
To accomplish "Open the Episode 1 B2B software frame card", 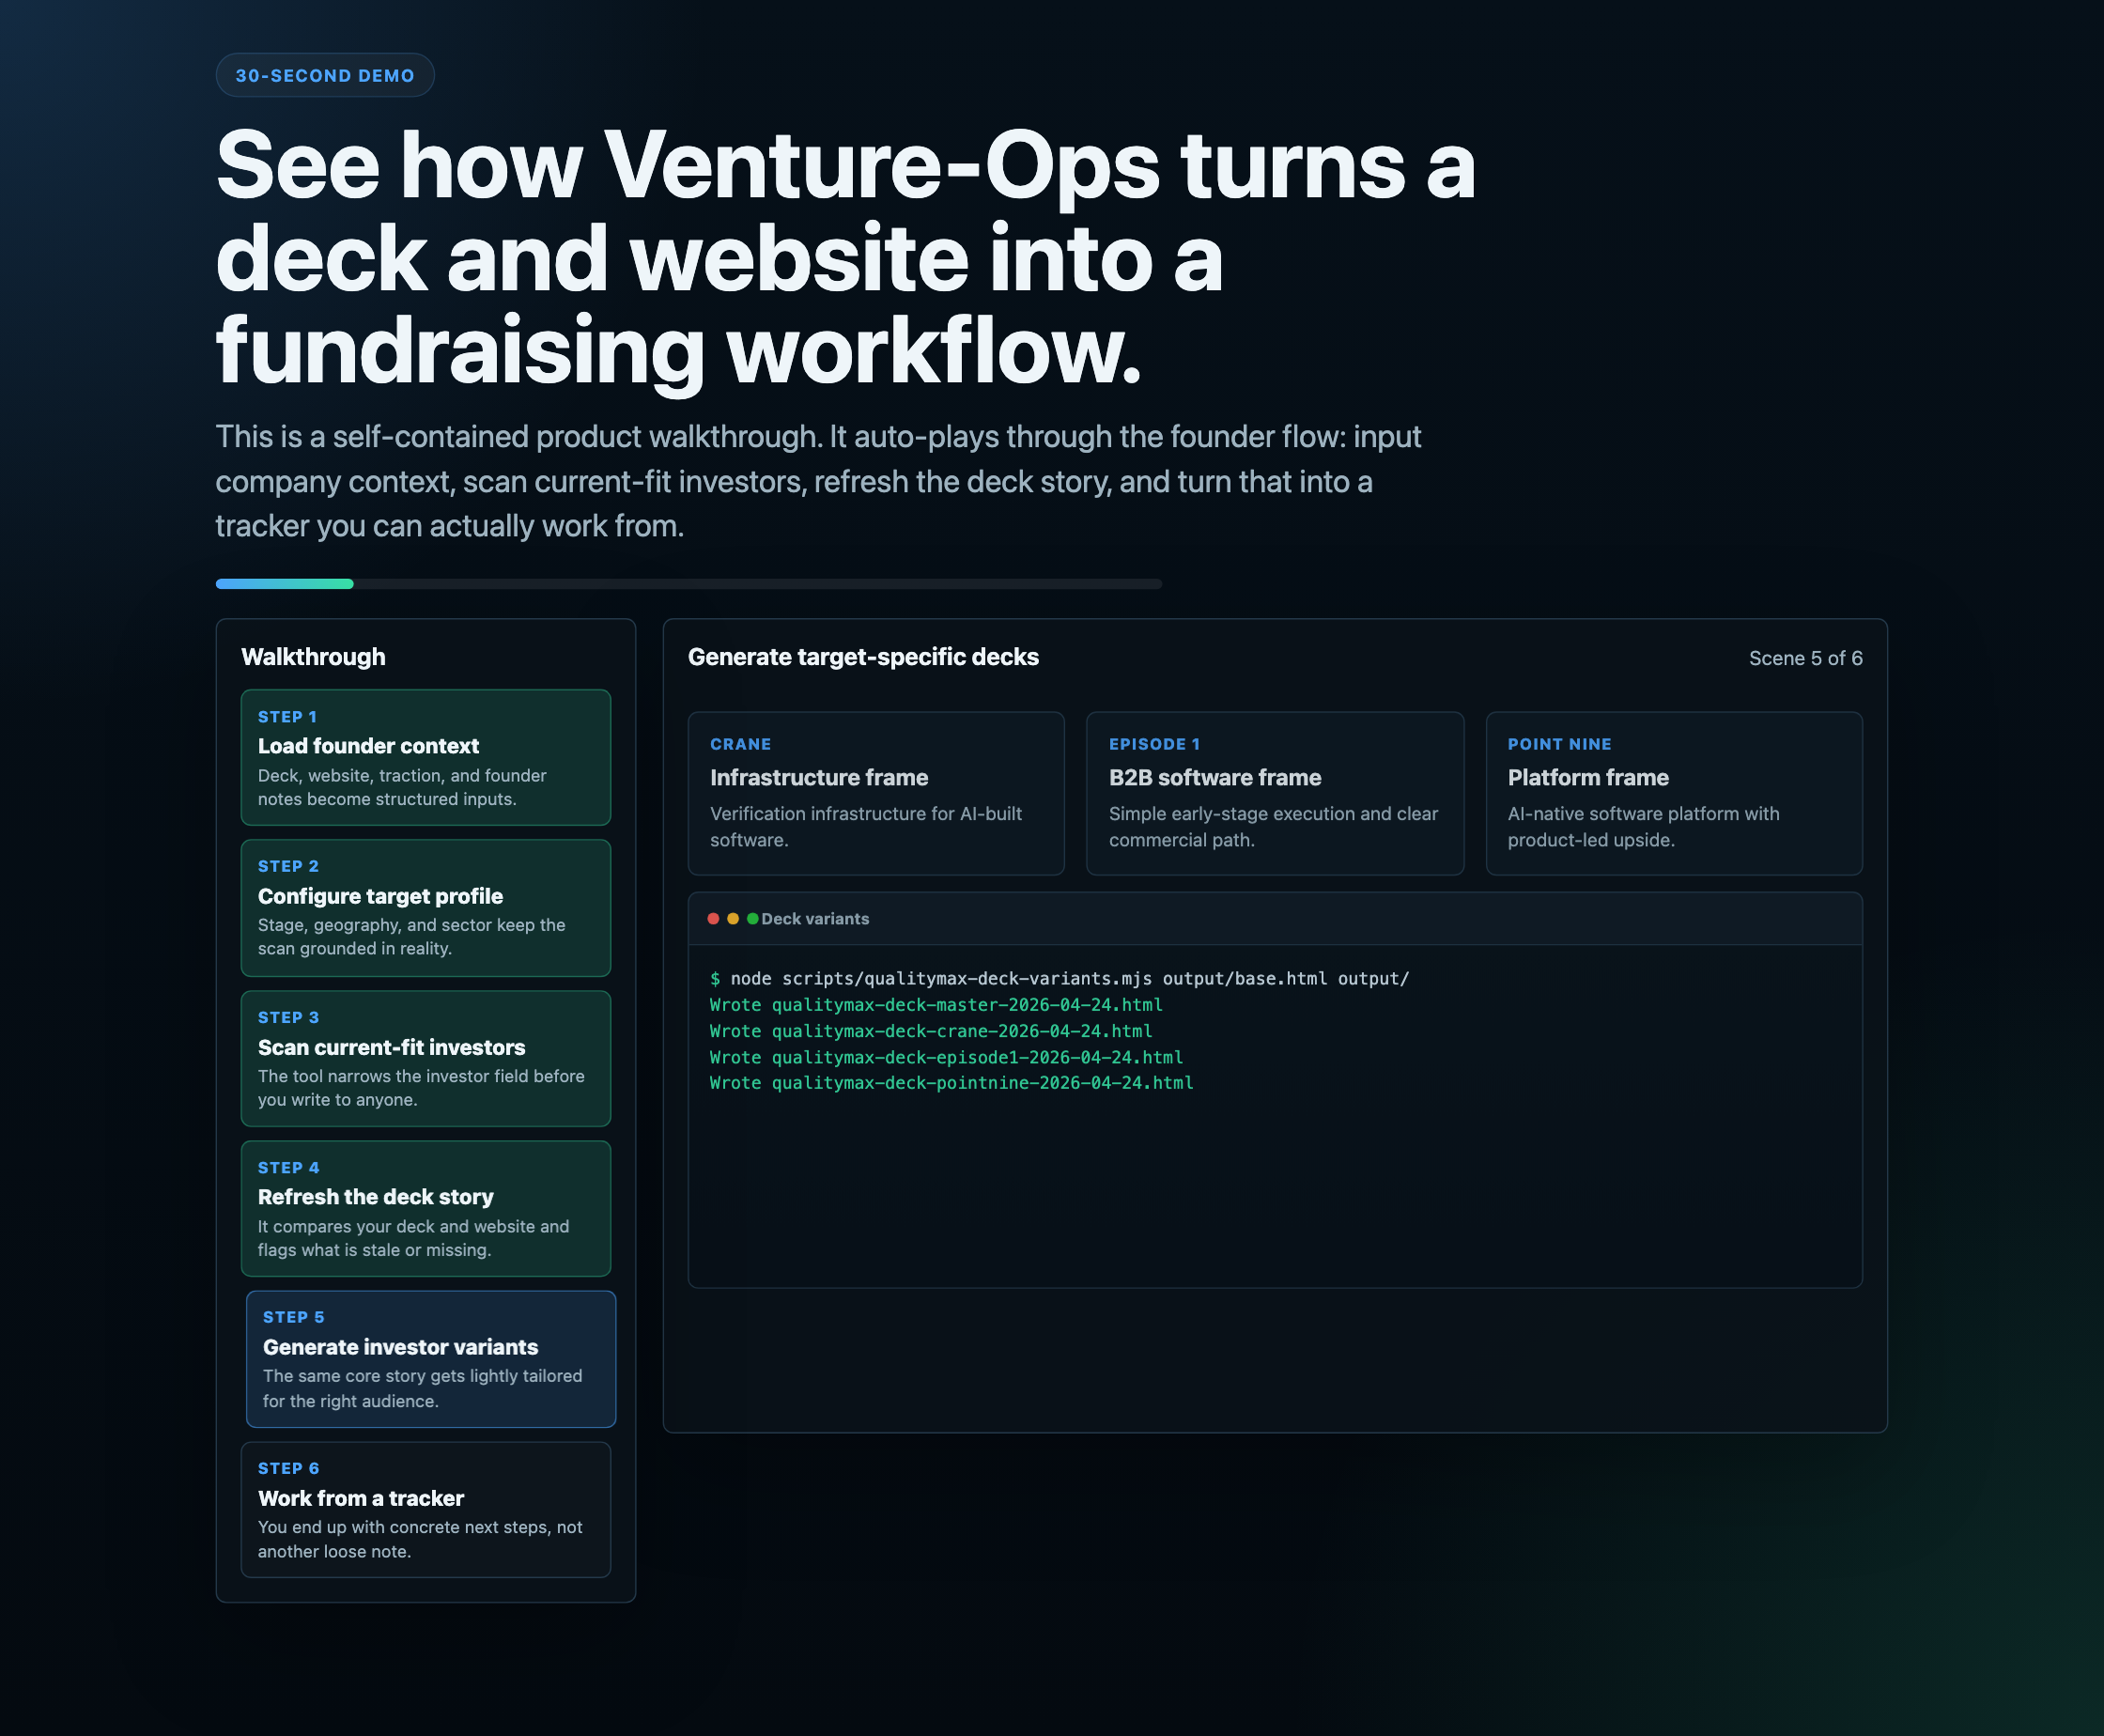I will coord(1275,793).
